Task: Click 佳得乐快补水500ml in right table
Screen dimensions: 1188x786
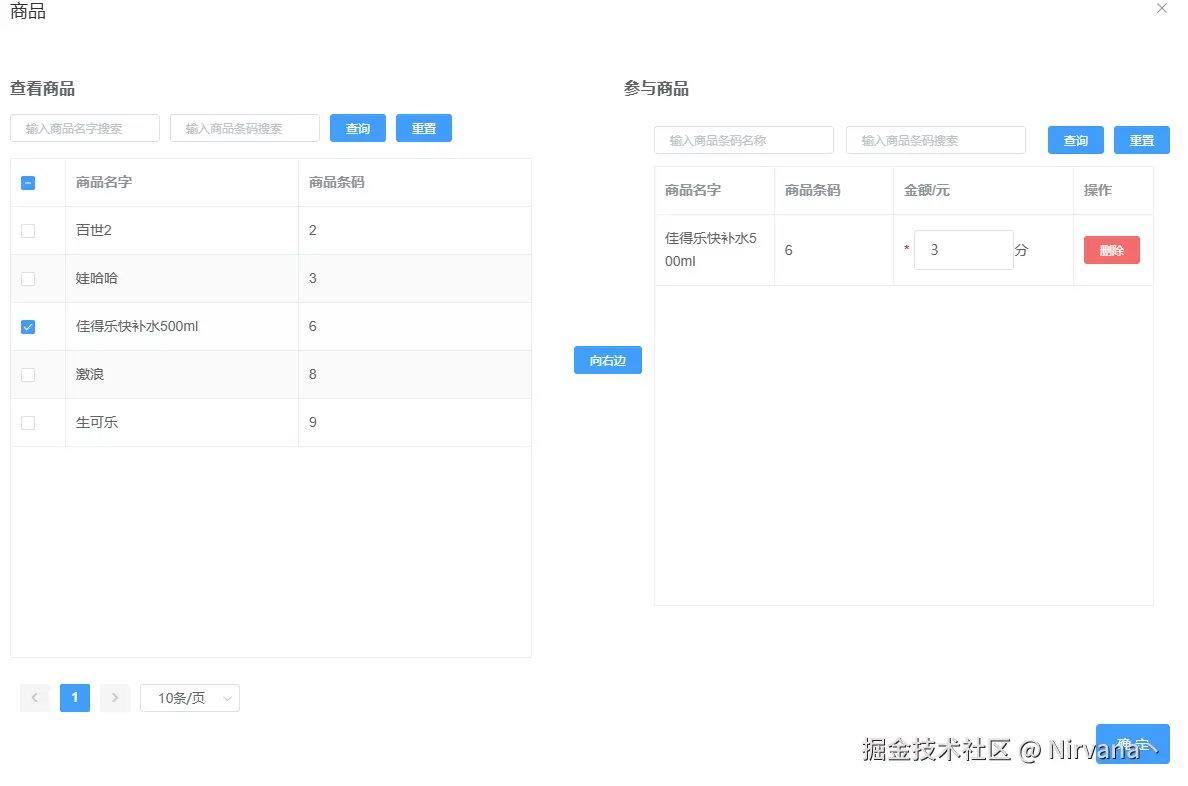Action: (x=711, y=249)
